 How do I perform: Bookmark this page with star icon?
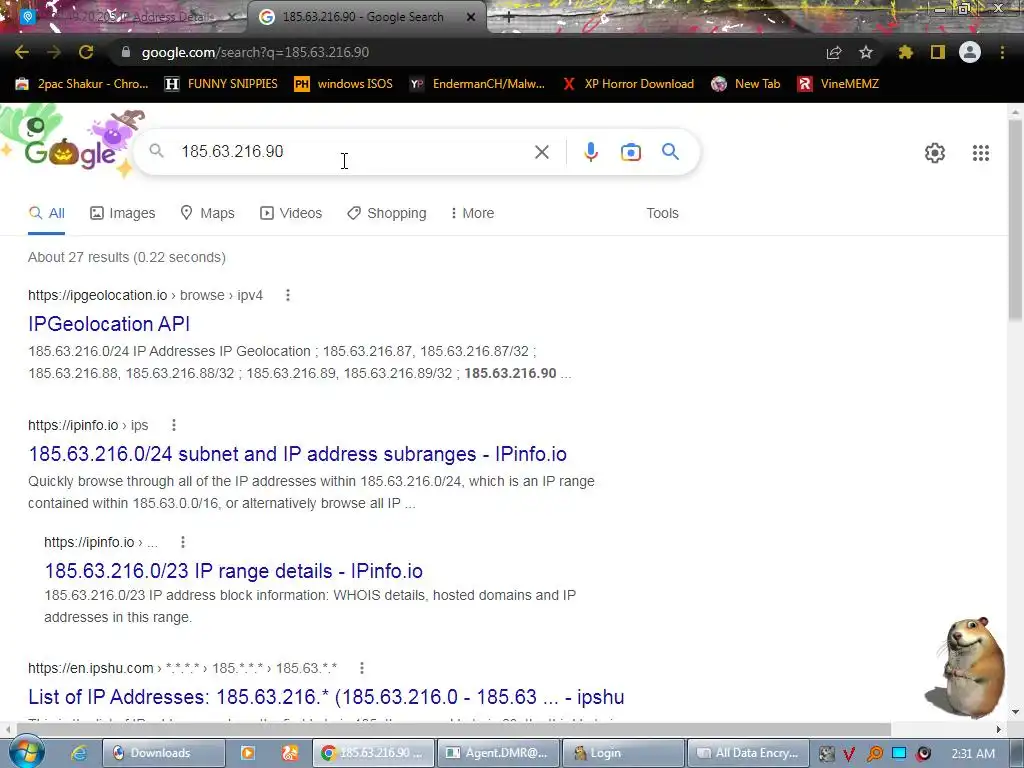pos(866,52)
